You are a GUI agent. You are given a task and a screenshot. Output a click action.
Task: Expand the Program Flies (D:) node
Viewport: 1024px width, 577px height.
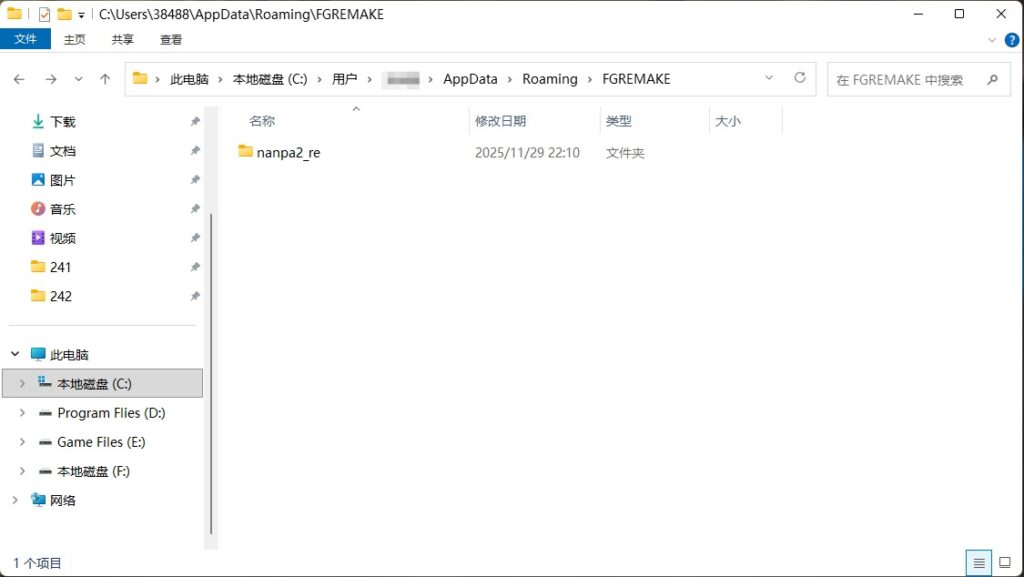pyautogui.click(x=22, y=413)
